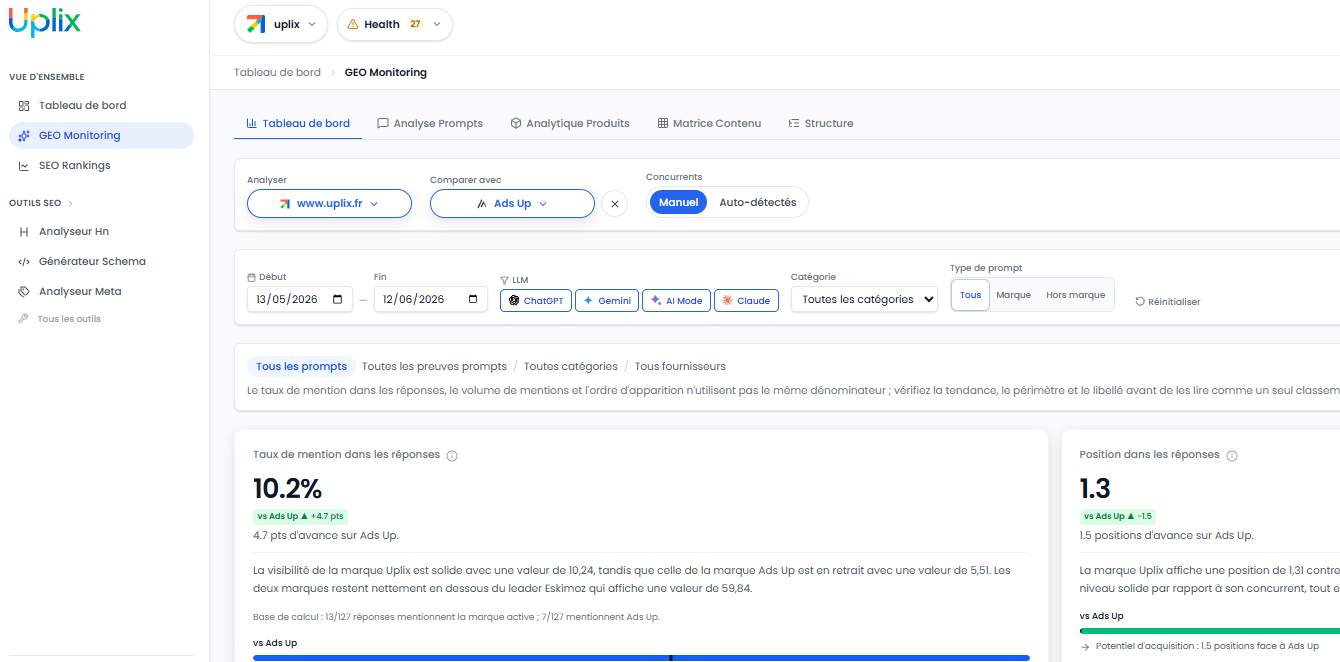Image resolution: width=1340 pixels, height=662 pixels.
Task: Select Auto-détectés concurrents mode
Action: (758, 202)
